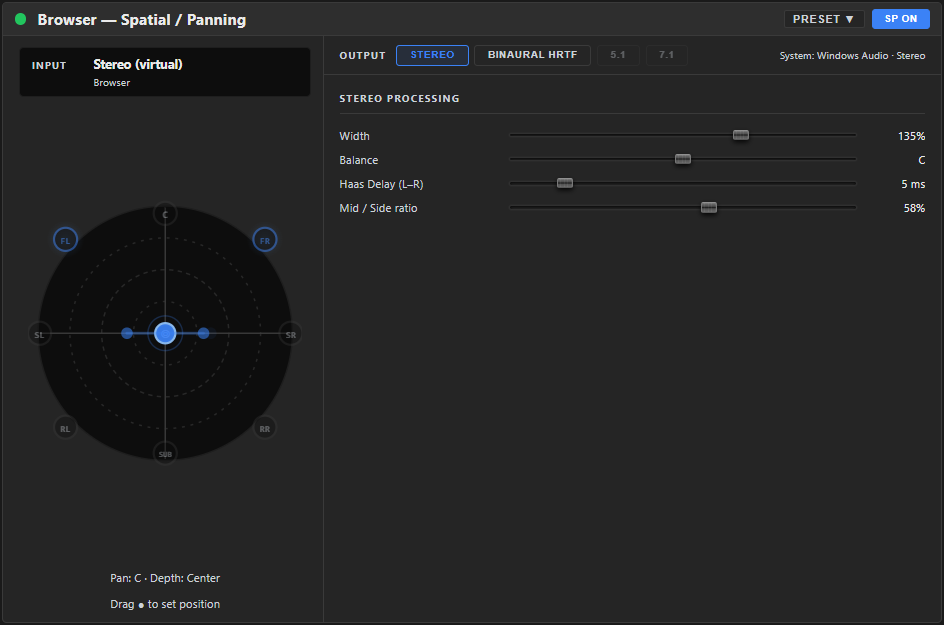Click the 58% Mid / Side value
This screenshot has width=944, height=625.
(x=914, y=208)
